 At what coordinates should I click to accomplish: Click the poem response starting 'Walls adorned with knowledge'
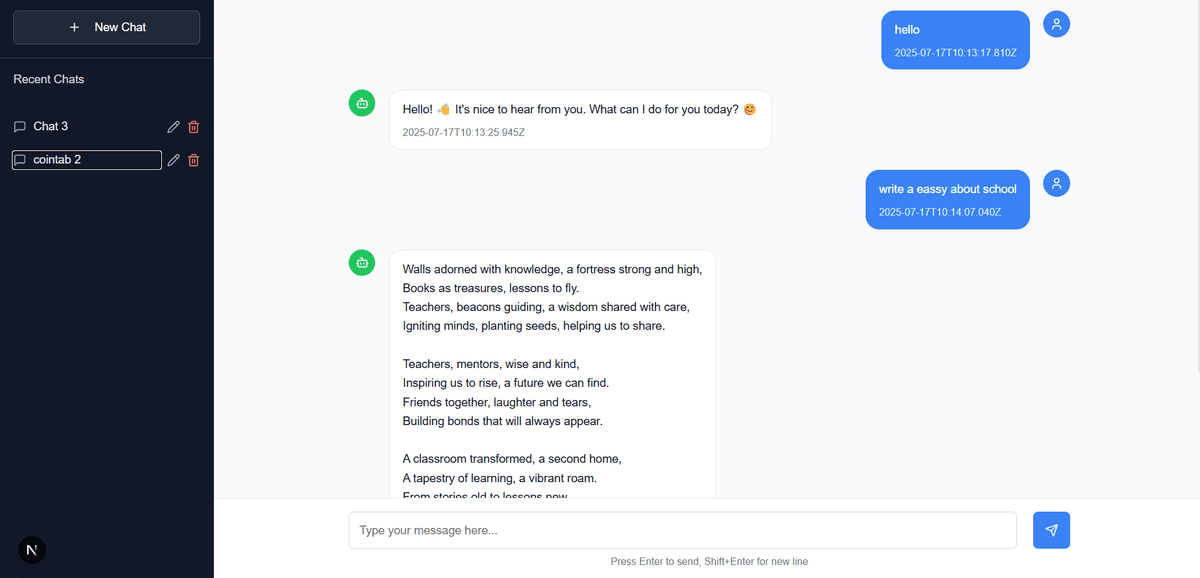tap(552, 374)
